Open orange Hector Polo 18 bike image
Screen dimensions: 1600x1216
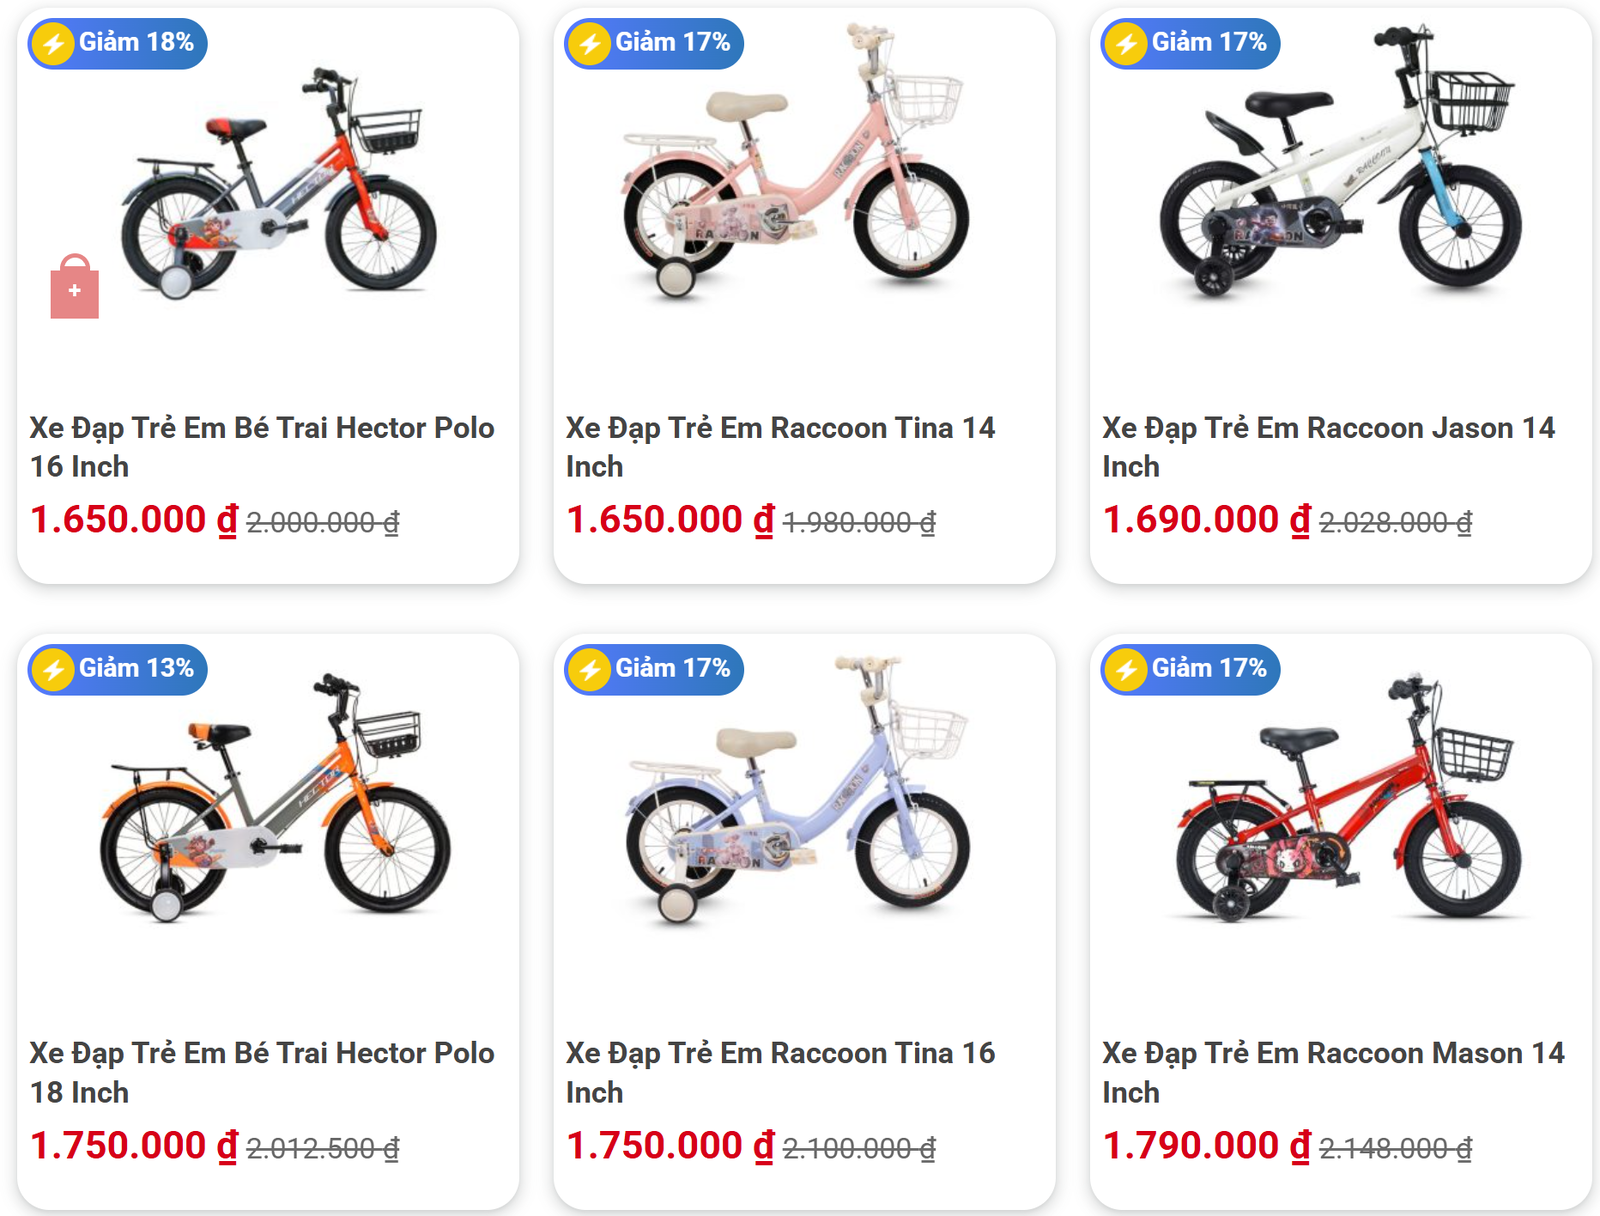(275, 800)
